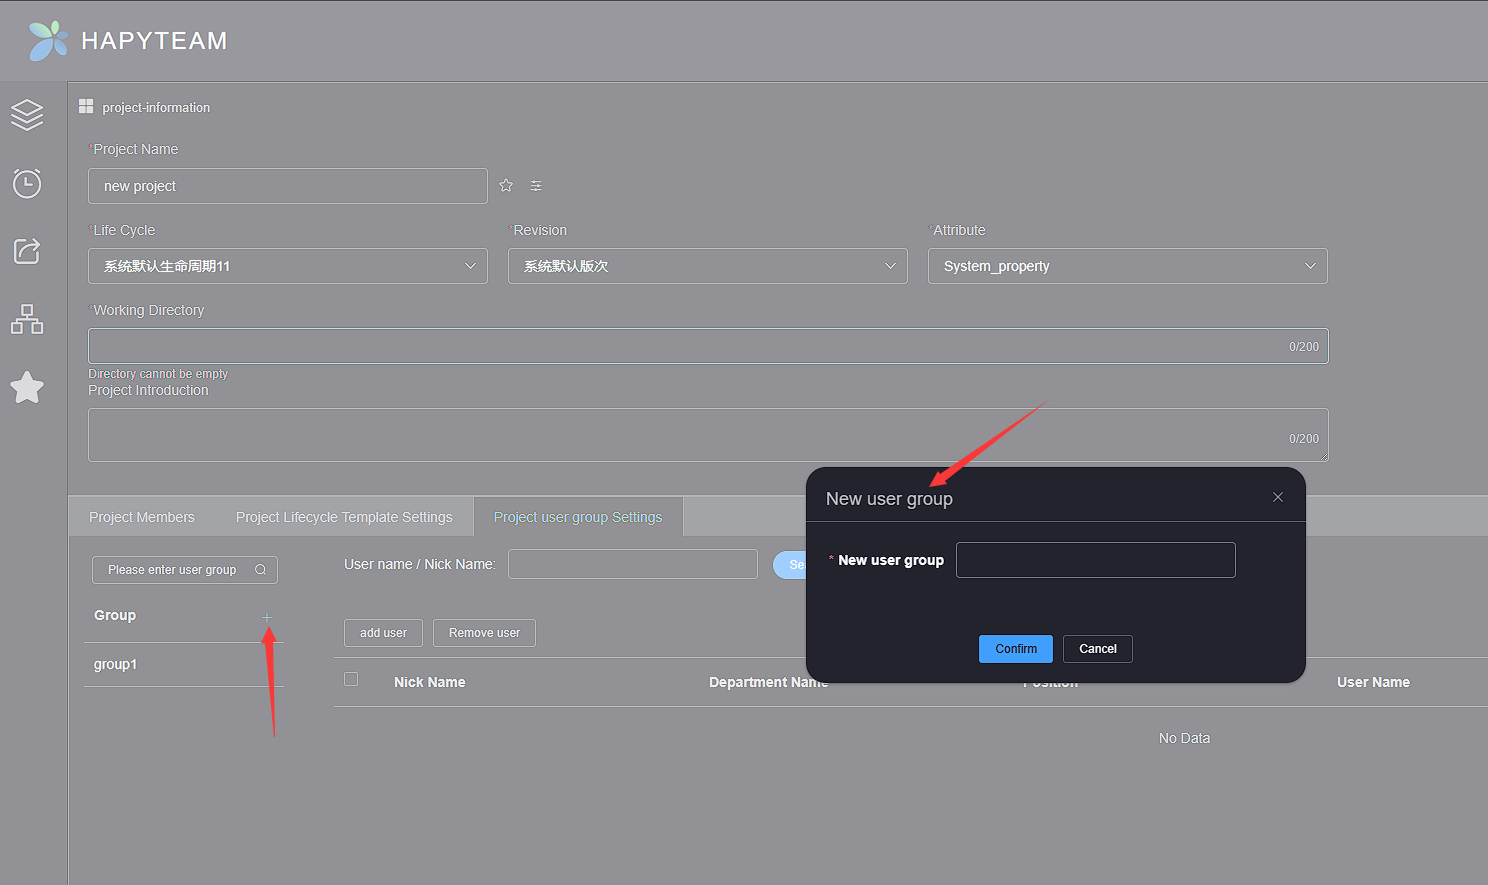
Task: Open the share export sidebar icon
Action: [27, 251]
